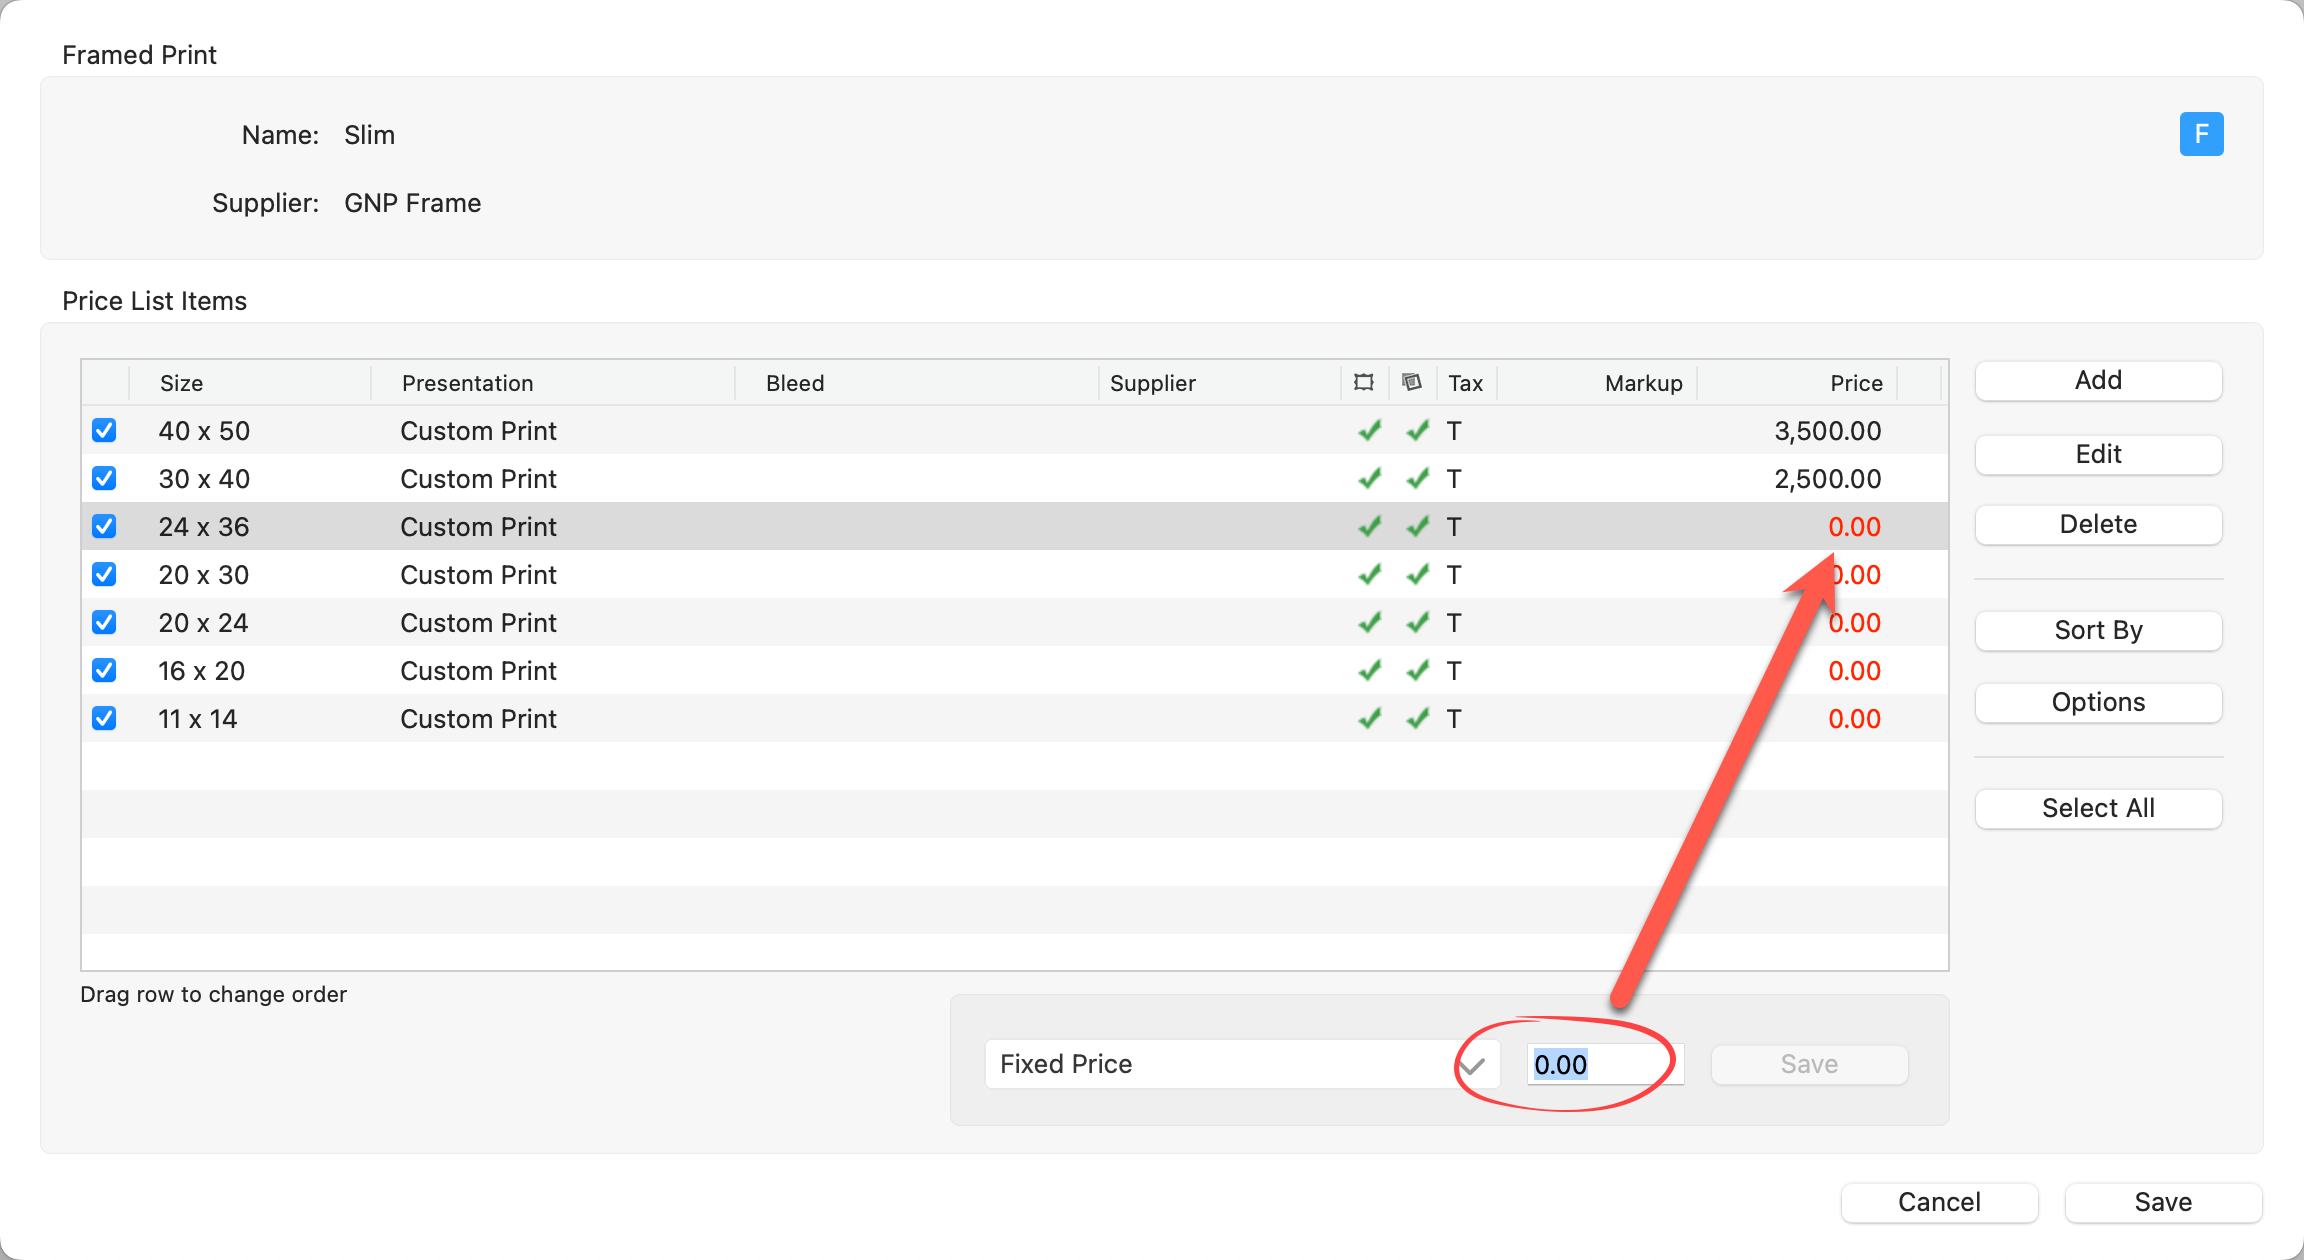2304x1260 pixels.
Task: Uncheck the 20 x 30 row checkbox
Action: pos(104,575)
